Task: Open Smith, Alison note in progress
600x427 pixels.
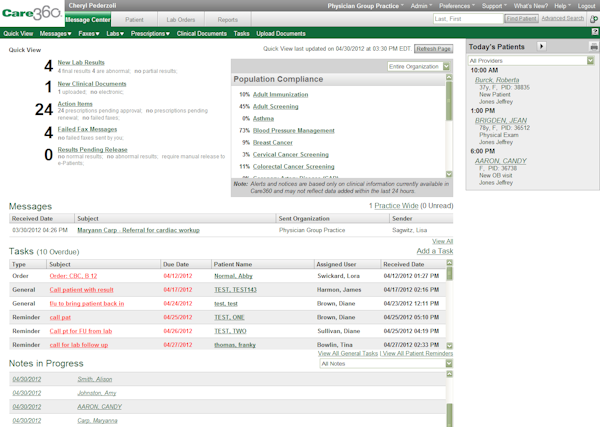Action: pos(95,379)
